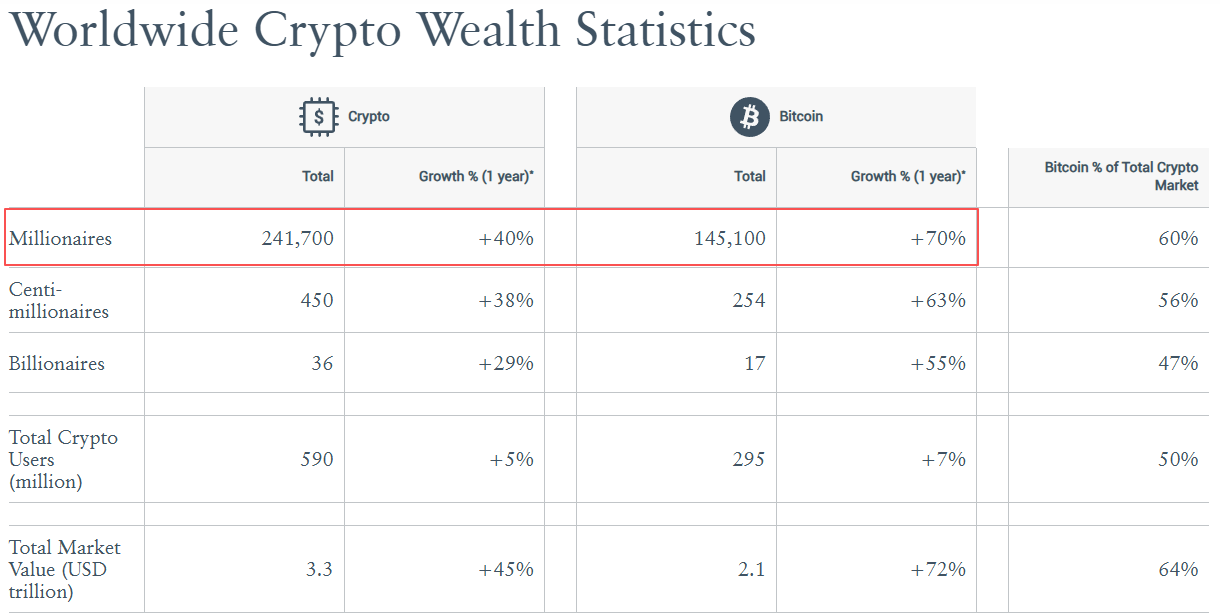Click the Millionaires row label
The width and height of the screenshot is (1220, 614).
[x=61, y=239]
